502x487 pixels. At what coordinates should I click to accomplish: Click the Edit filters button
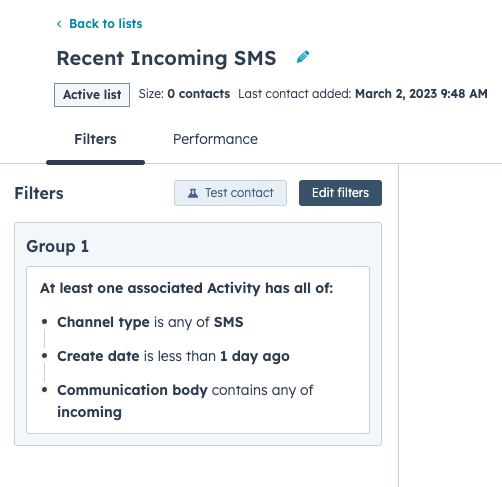[x=340, y=193]
